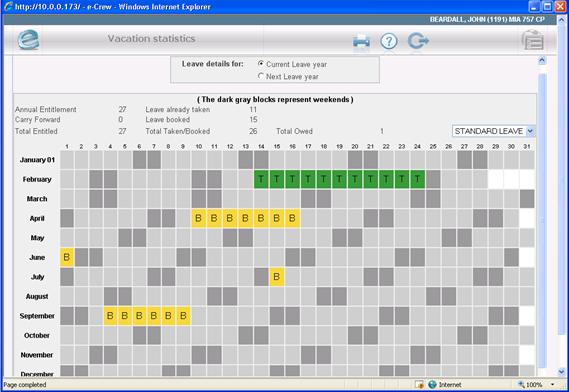Click the Annual Entitlement label
This screenshot has height=392, width=569.
click(46, 109)
